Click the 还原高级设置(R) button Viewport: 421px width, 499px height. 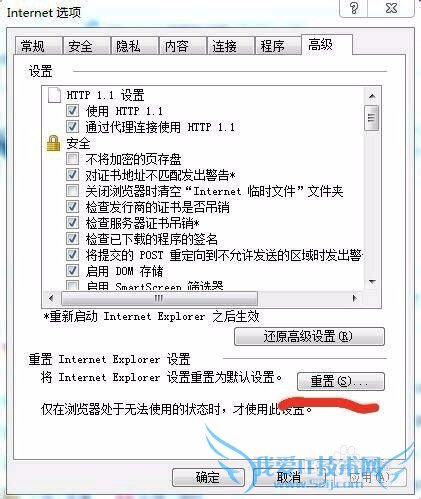[x=309, y=336]
